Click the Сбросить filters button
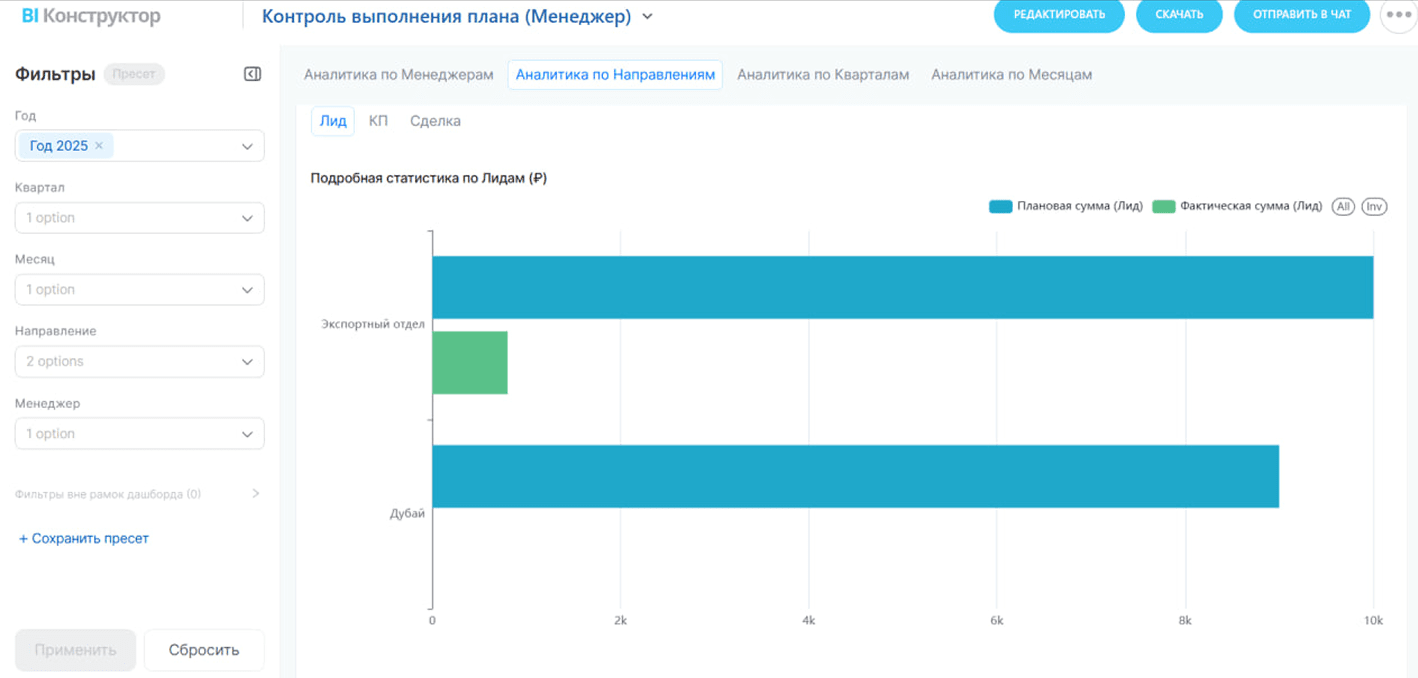This screenshot has height=678, width=1418. [204, 650]
